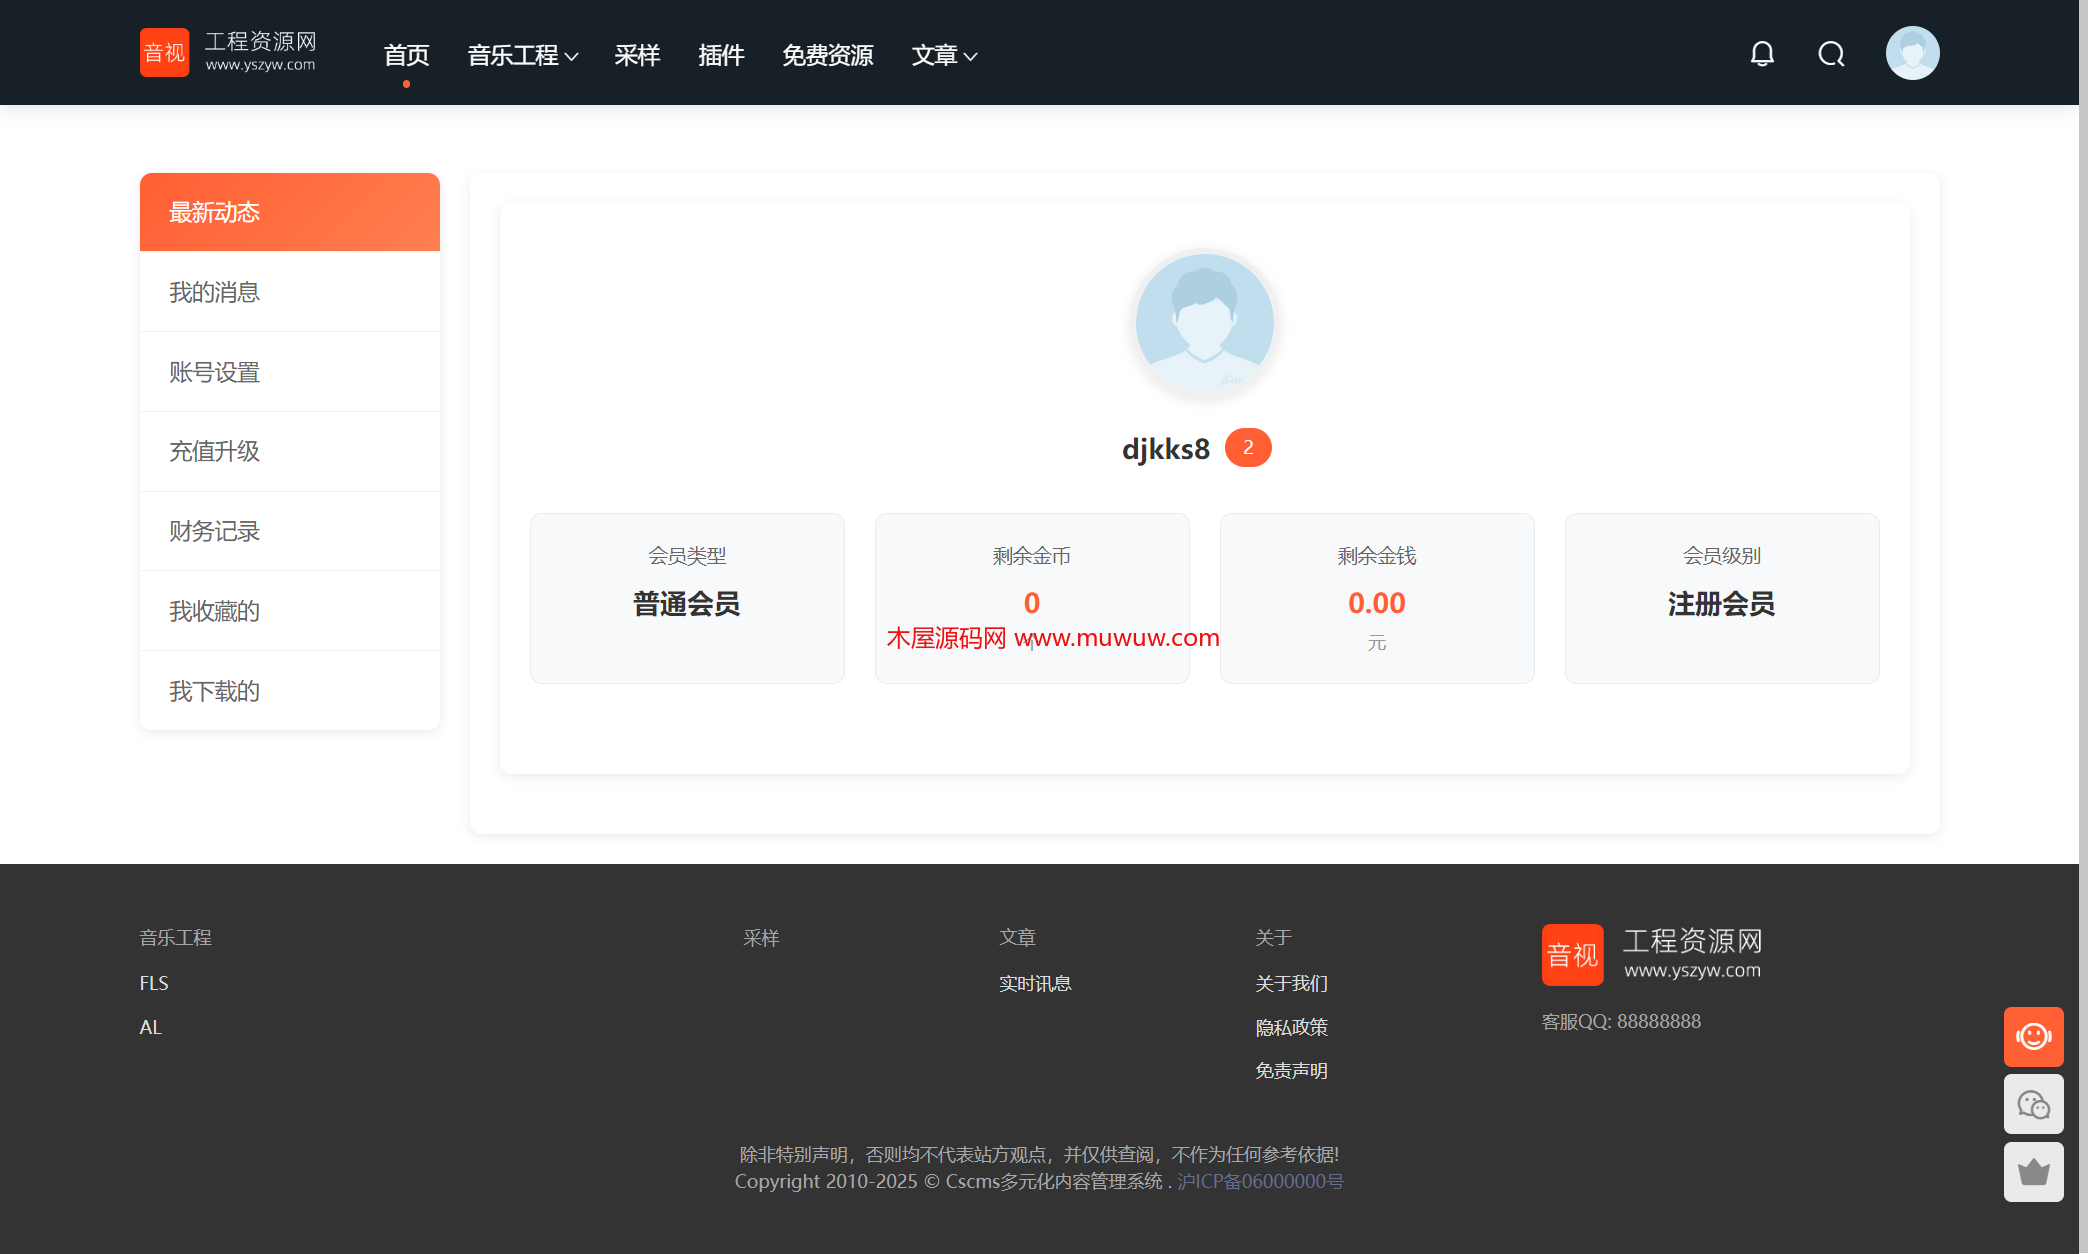The image size is (2088, 1254).
Task: Click the footer site logo
Action: click(1652, 954)
